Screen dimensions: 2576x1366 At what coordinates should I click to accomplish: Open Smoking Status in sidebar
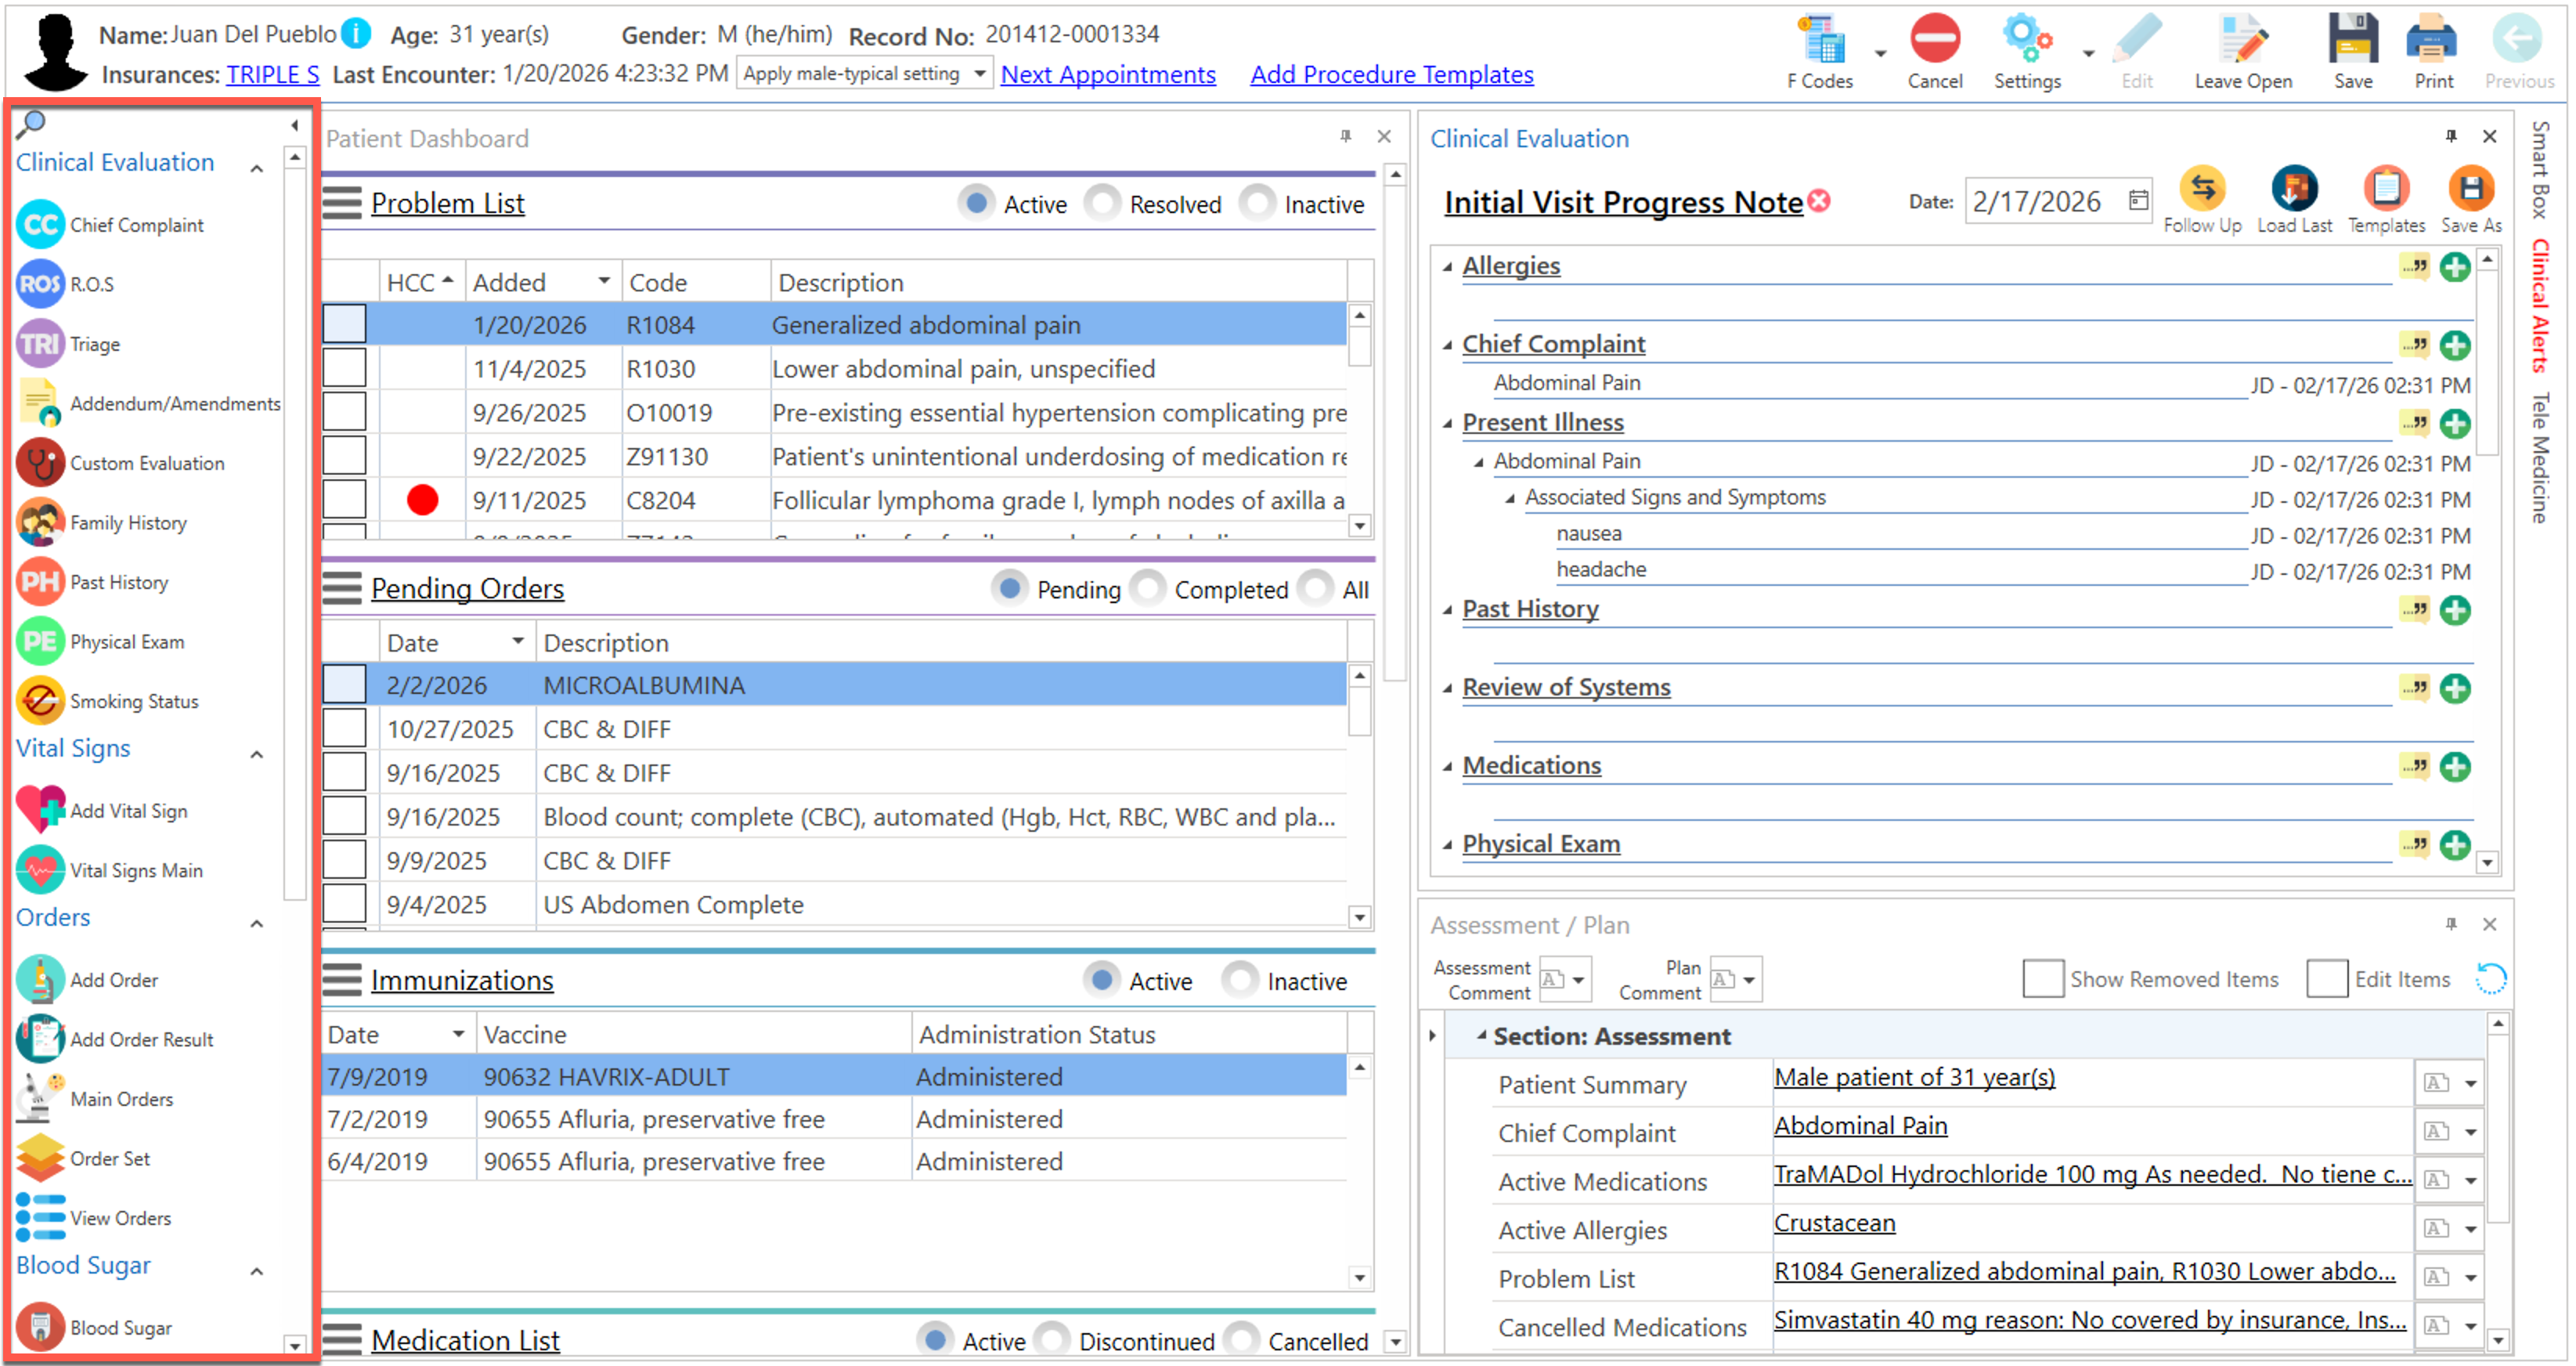40,701
